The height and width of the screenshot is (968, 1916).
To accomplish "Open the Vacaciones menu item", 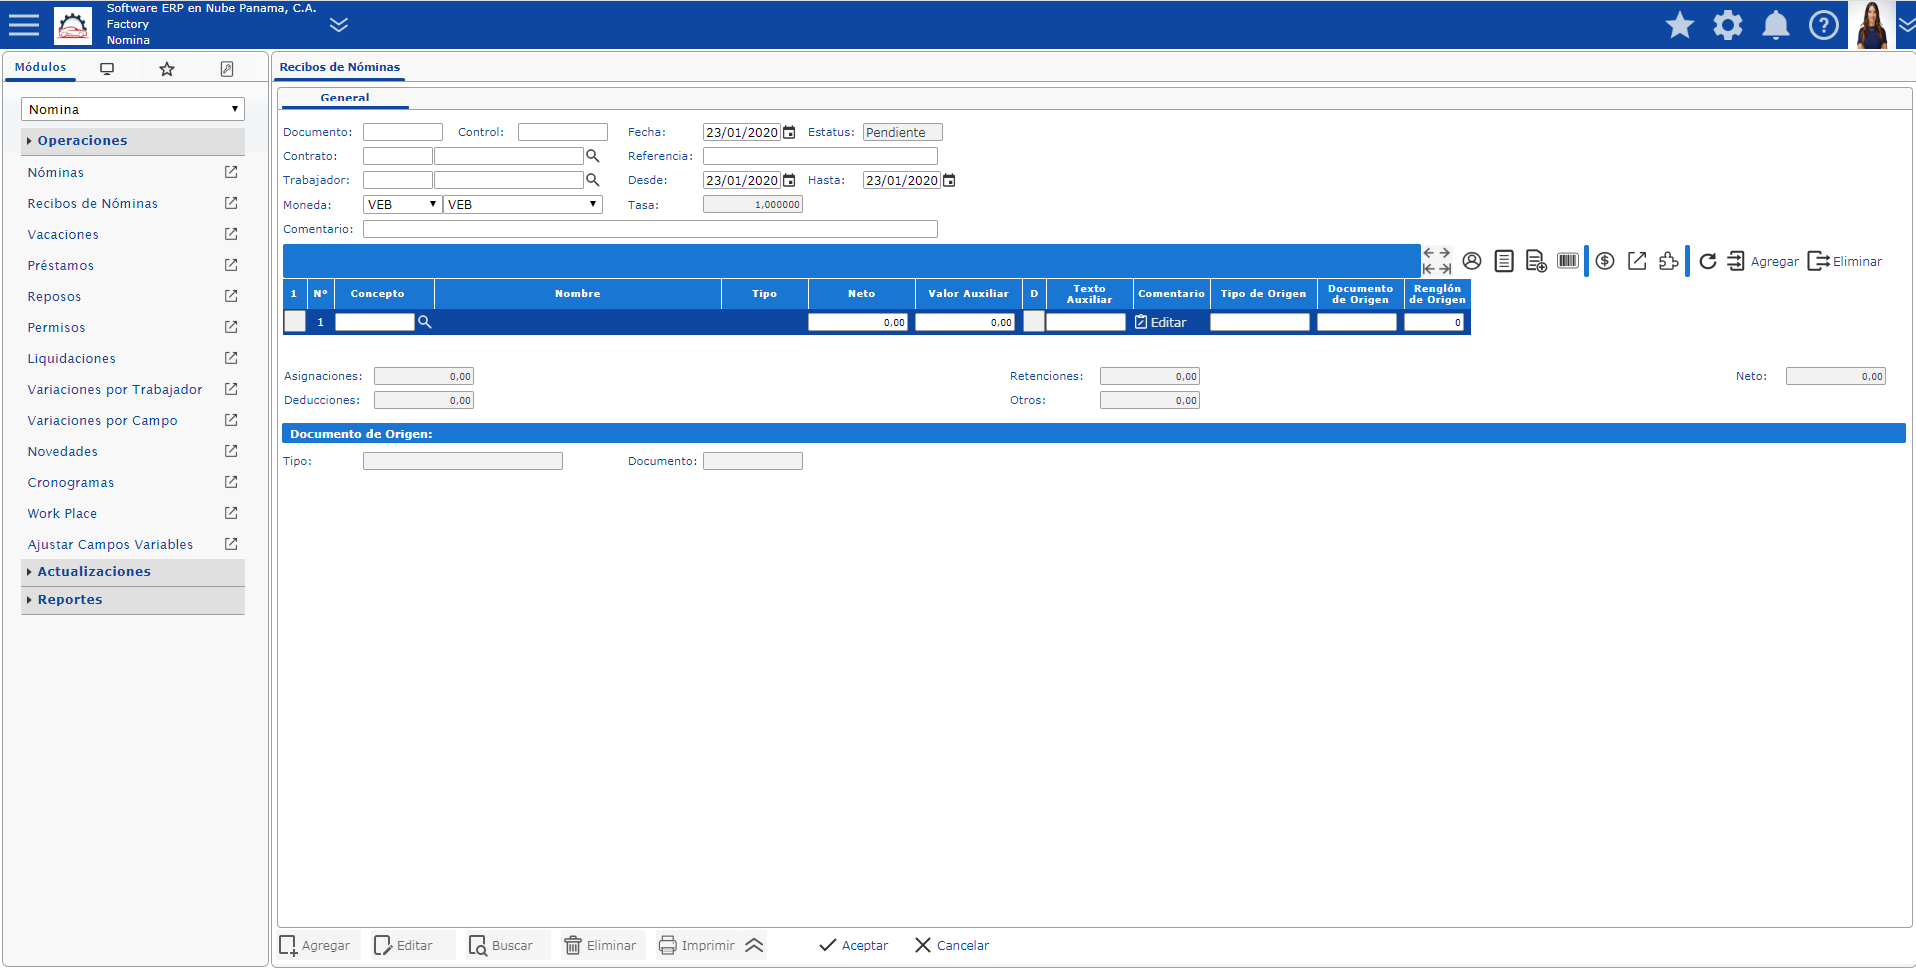I will (63, 235).
